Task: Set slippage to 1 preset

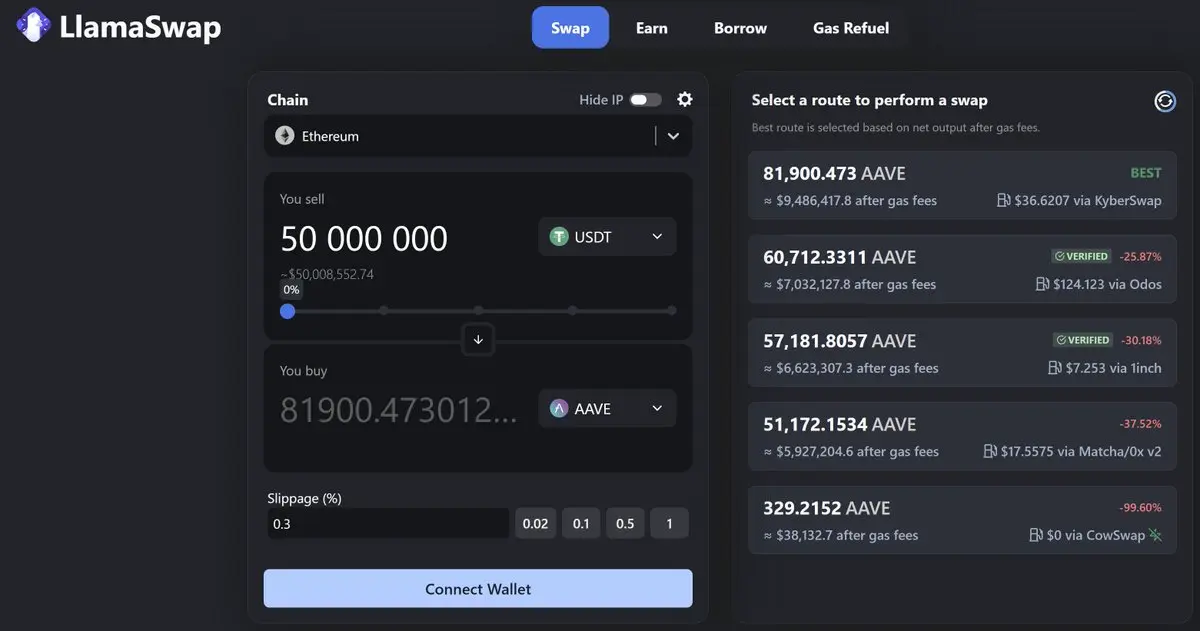Action: click(669, 523)
